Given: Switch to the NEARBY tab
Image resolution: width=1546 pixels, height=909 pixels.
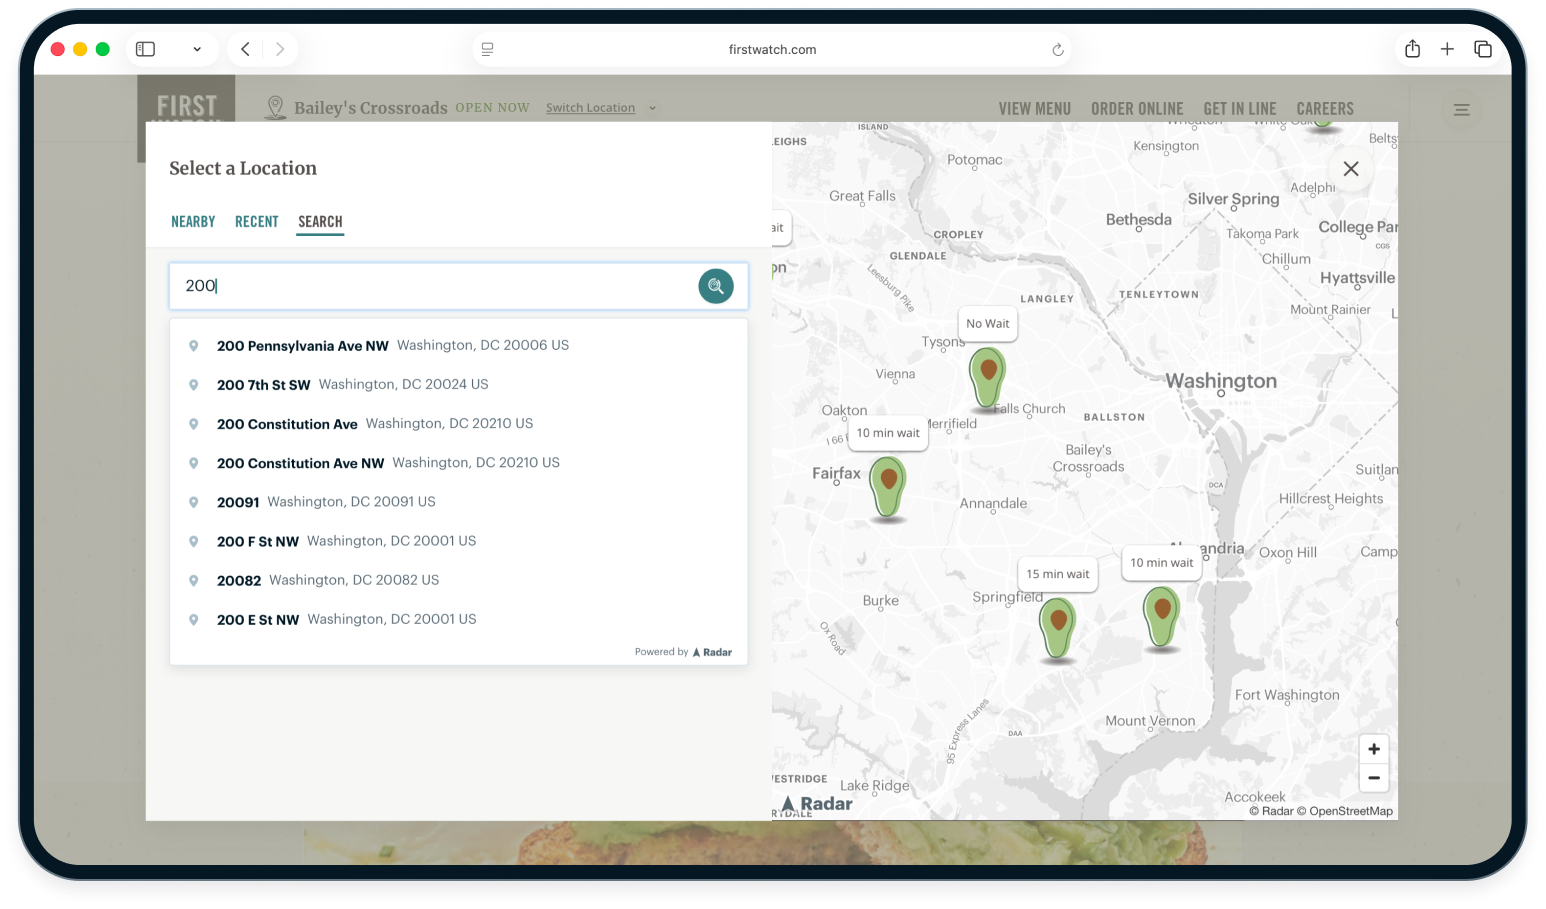Looking at the screenshot, I should click(x=193, y=221).
